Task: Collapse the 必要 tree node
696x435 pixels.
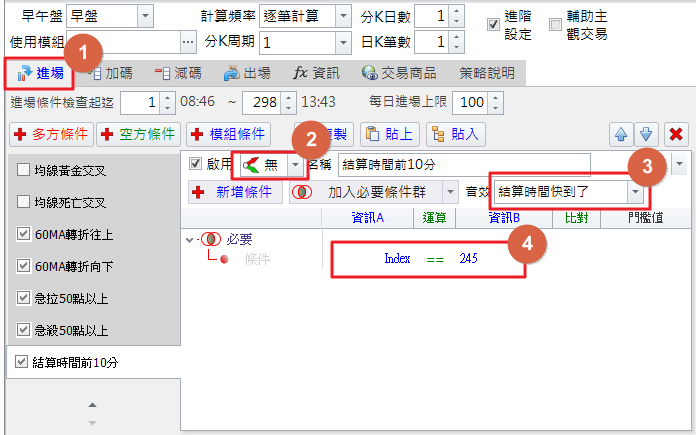Action: [190, 240]
